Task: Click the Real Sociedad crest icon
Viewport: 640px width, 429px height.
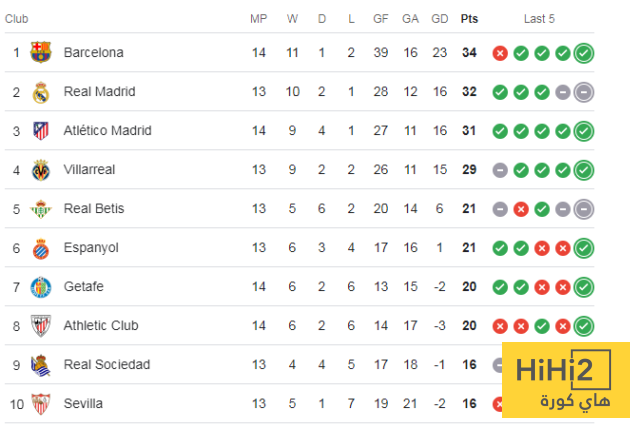Action: point(41,365)
